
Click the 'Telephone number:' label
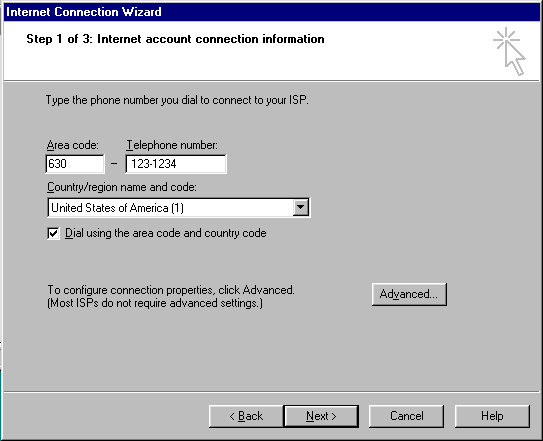(172, 145)
